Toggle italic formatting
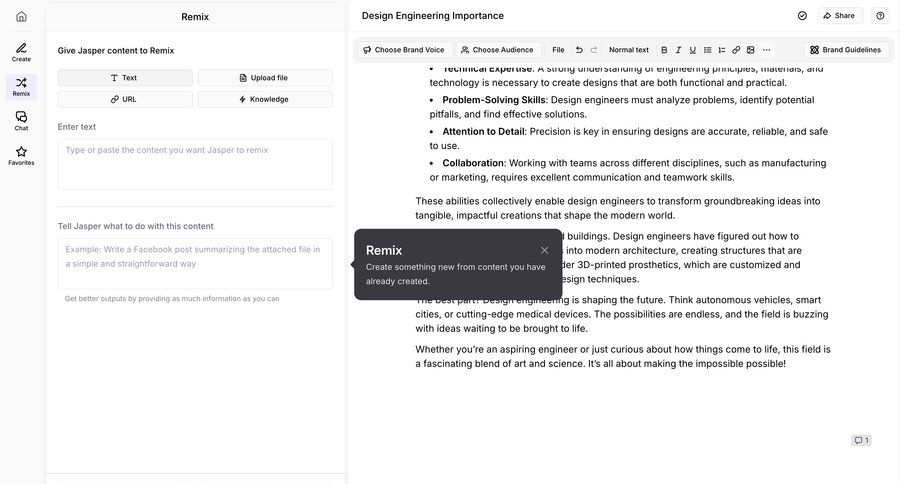 (x=678, y=50)
